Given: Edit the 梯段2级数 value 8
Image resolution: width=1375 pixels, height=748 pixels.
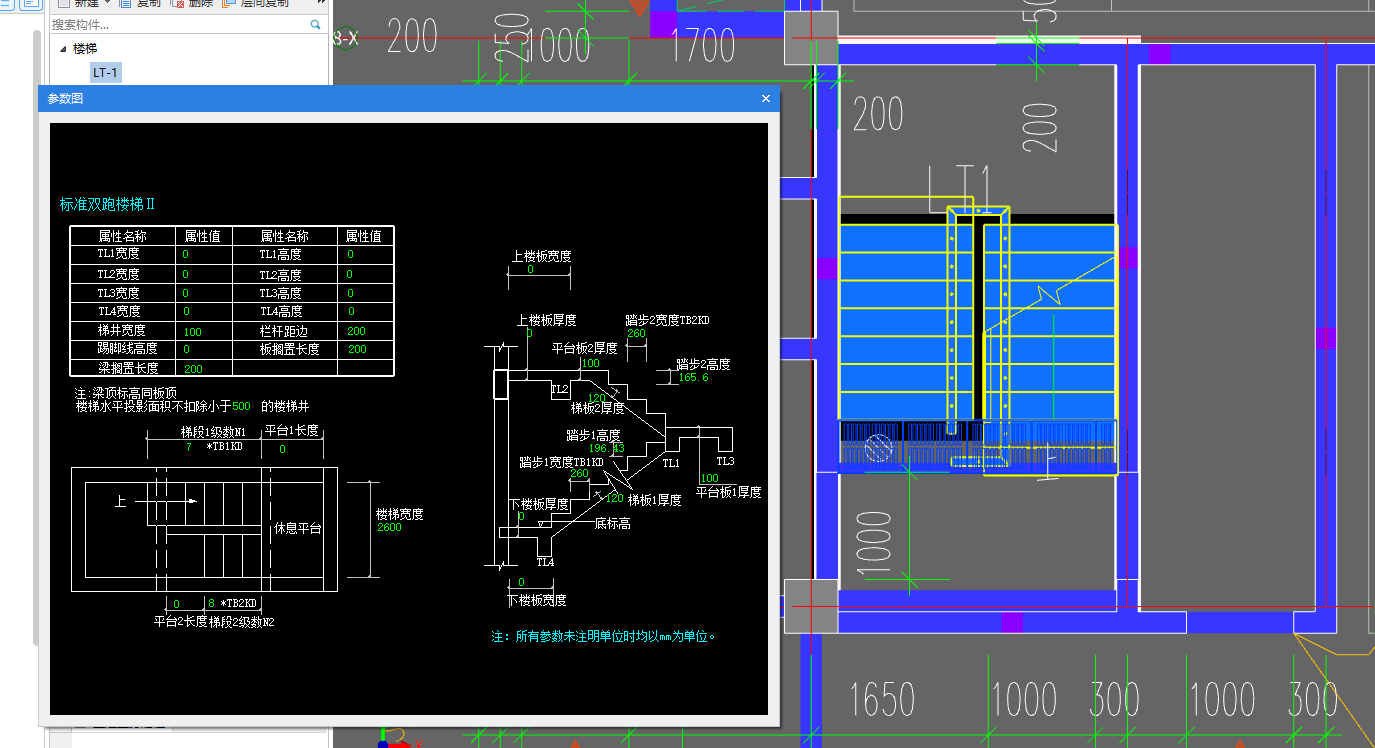Looking at the screenshot, I should coord(211,604).
